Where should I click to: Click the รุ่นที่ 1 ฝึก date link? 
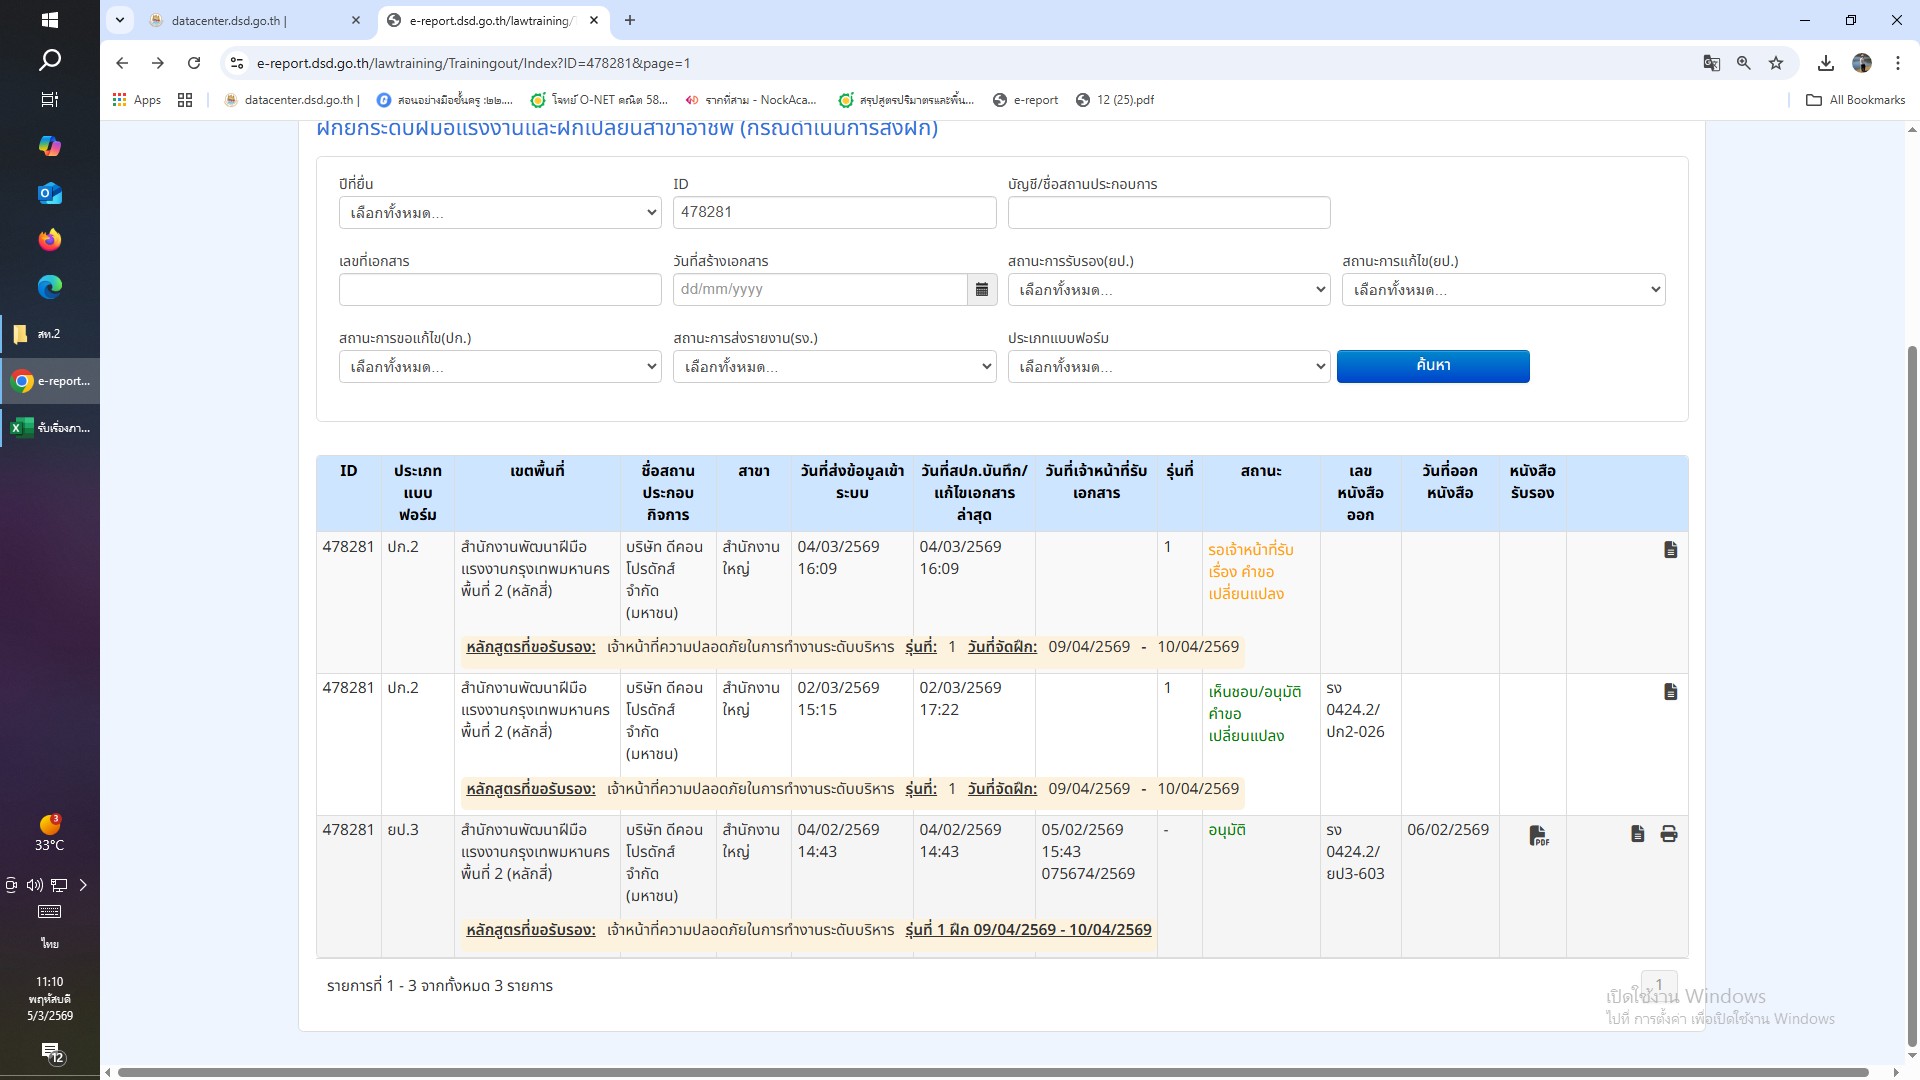1028,930
